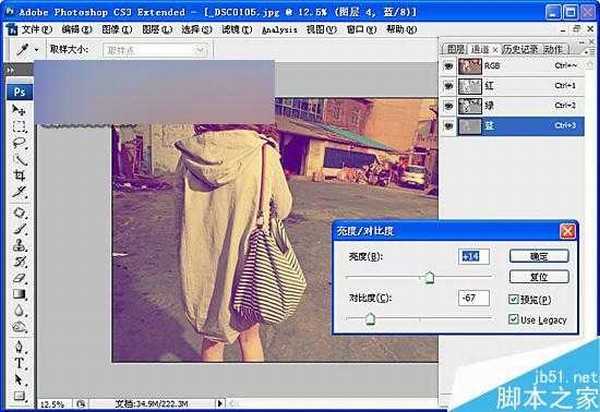Image resolution: width=600 pixels, height=412 pixels.
Task: Select the 绿 channel thumbnail
Action: point(470,106)
